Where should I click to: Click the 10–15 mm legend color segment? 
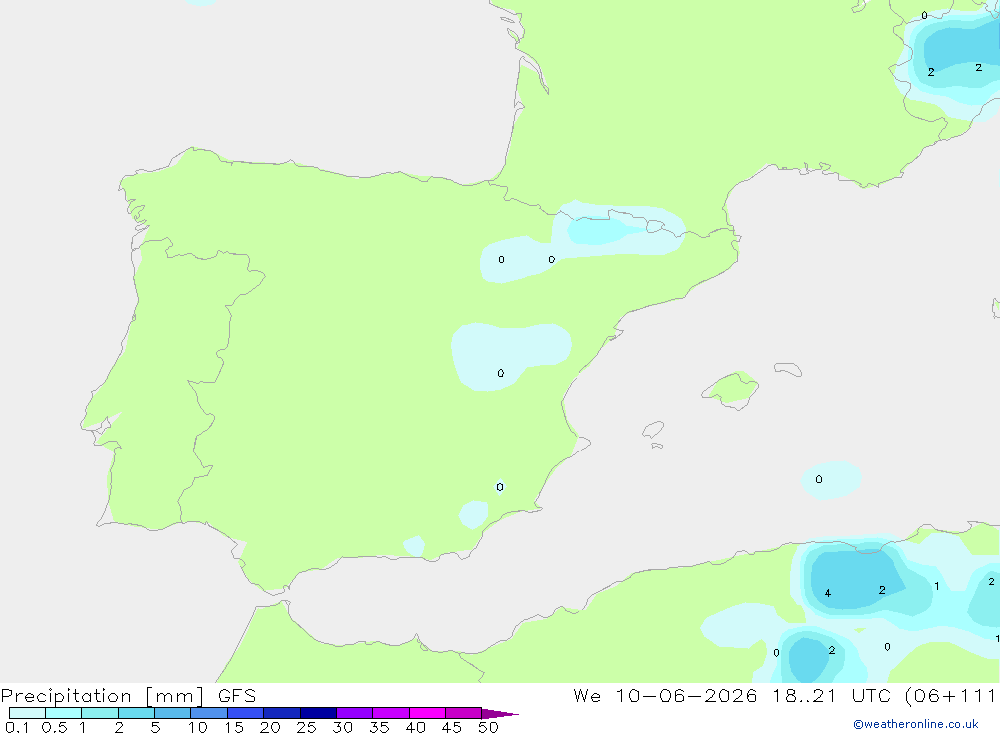pos(209,713)
